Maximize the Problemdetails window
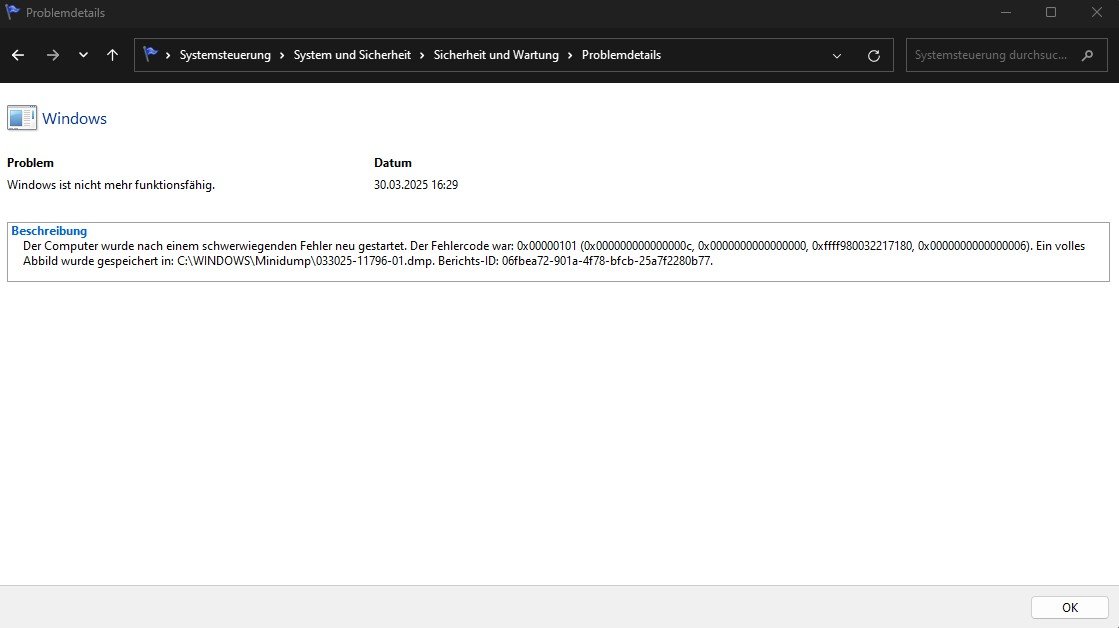 pyautogui.click(x=1050, y=12)
